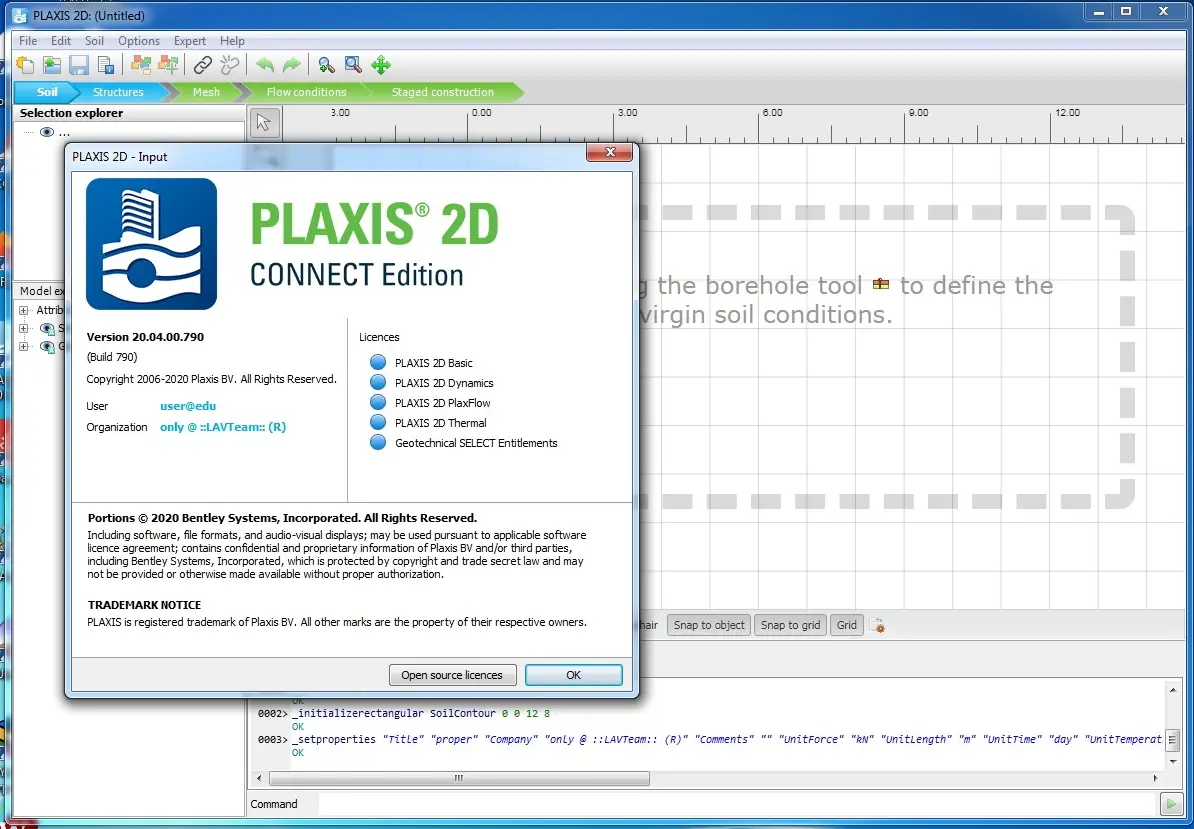Open the Show materials icon in the toolbar
The height and width of the screenshot is (829, 1194).
click(x=141, y=65)
